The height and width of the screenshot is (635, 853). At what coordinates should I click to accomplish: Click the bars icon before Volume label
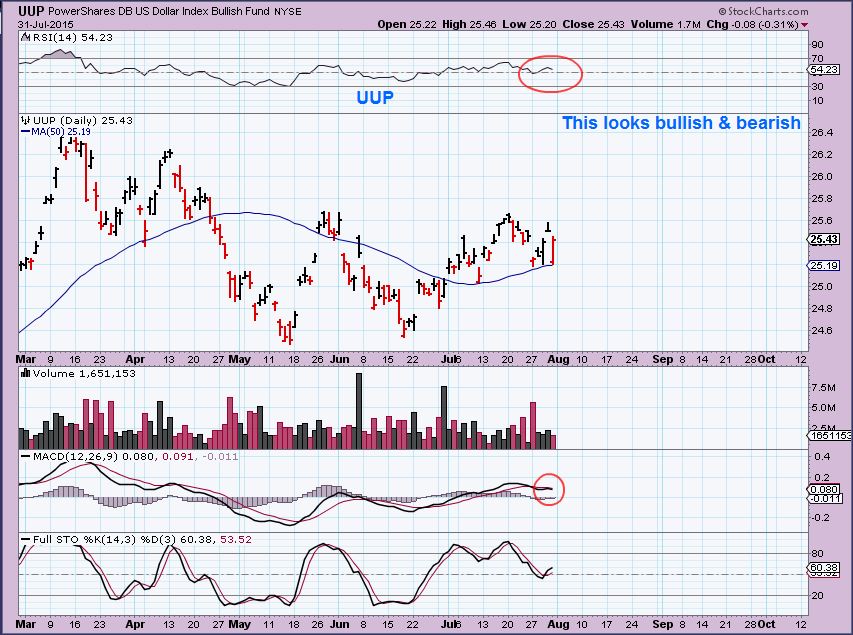point(25,373)
